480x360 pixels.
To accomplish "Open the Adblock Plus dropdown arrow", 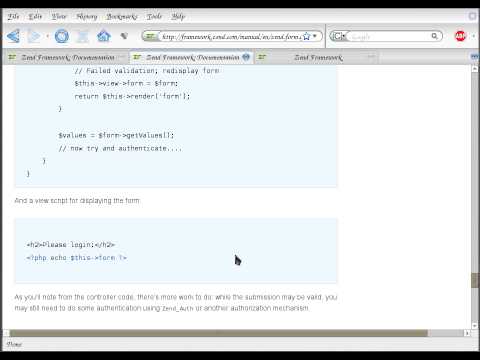I will 474,36.
